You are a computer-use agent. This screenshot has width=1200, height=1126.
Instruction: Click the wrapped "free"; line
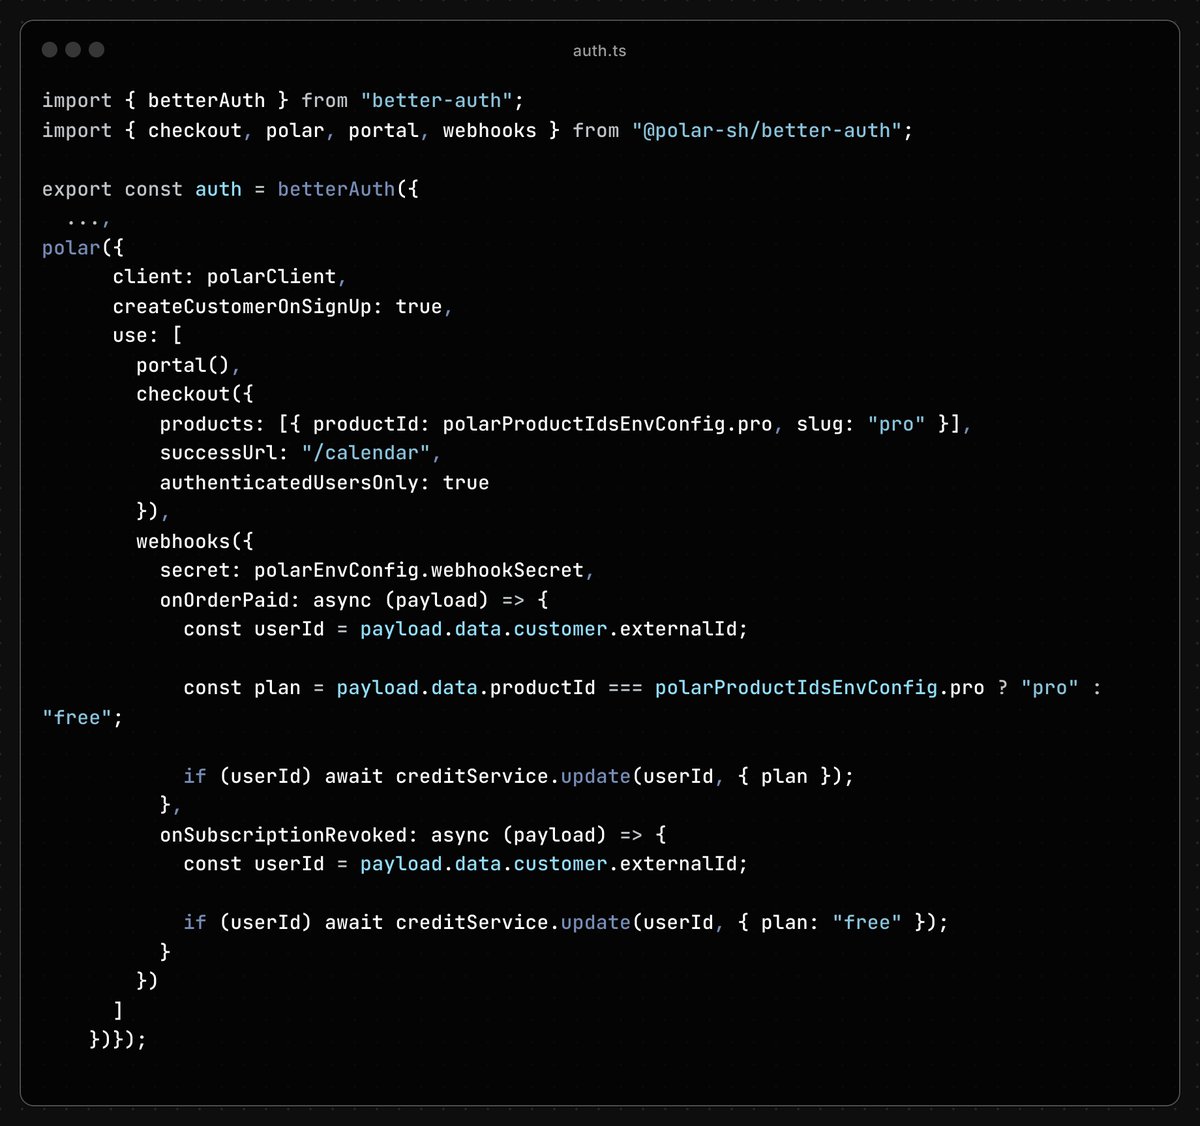(82, 717)
